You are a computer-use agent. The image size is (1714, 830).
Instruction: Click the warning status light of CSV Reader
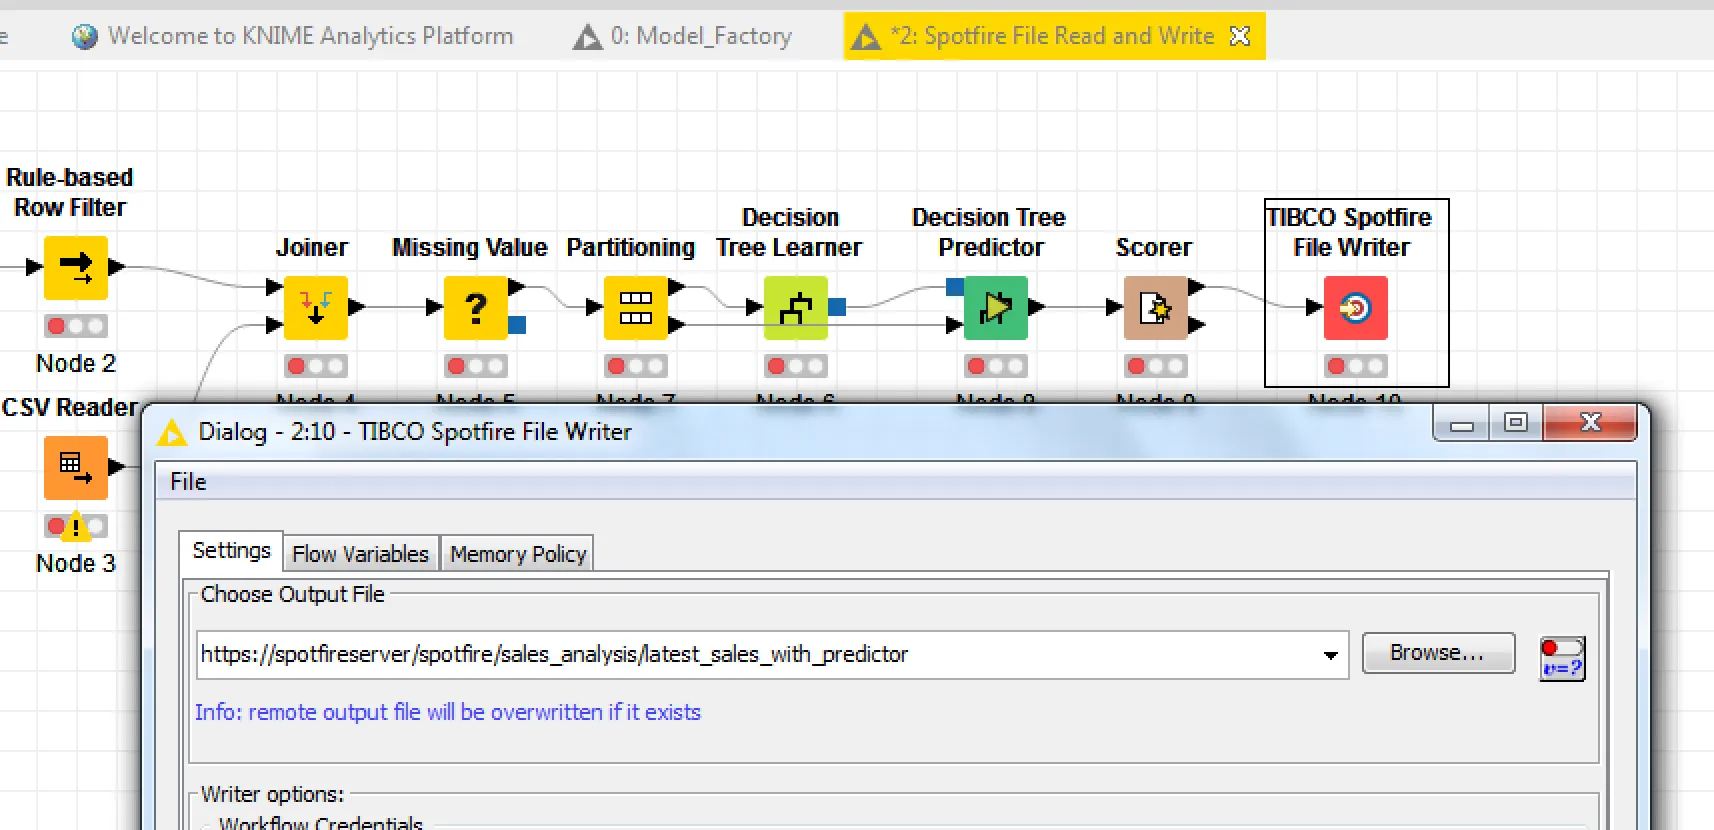(x=76, y=526)
